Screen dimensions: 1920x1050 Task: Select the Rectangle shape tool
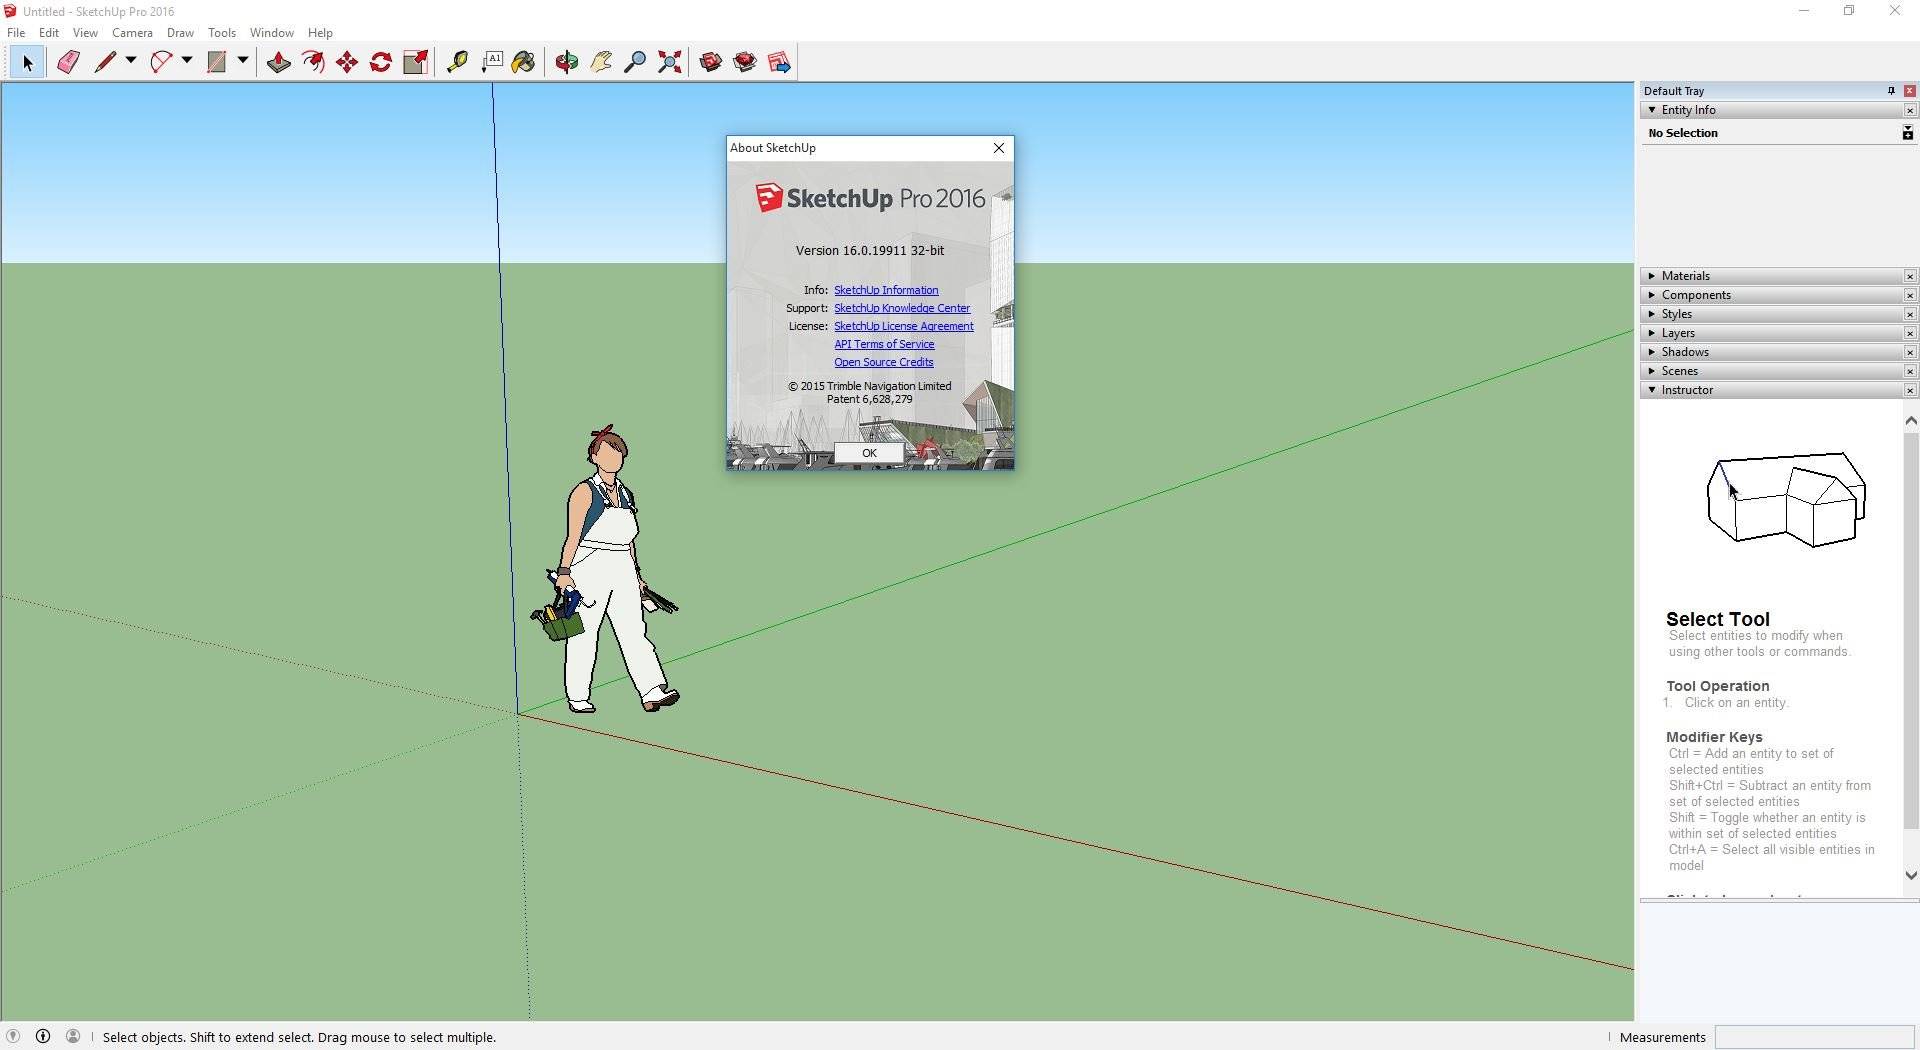[216, 62]
